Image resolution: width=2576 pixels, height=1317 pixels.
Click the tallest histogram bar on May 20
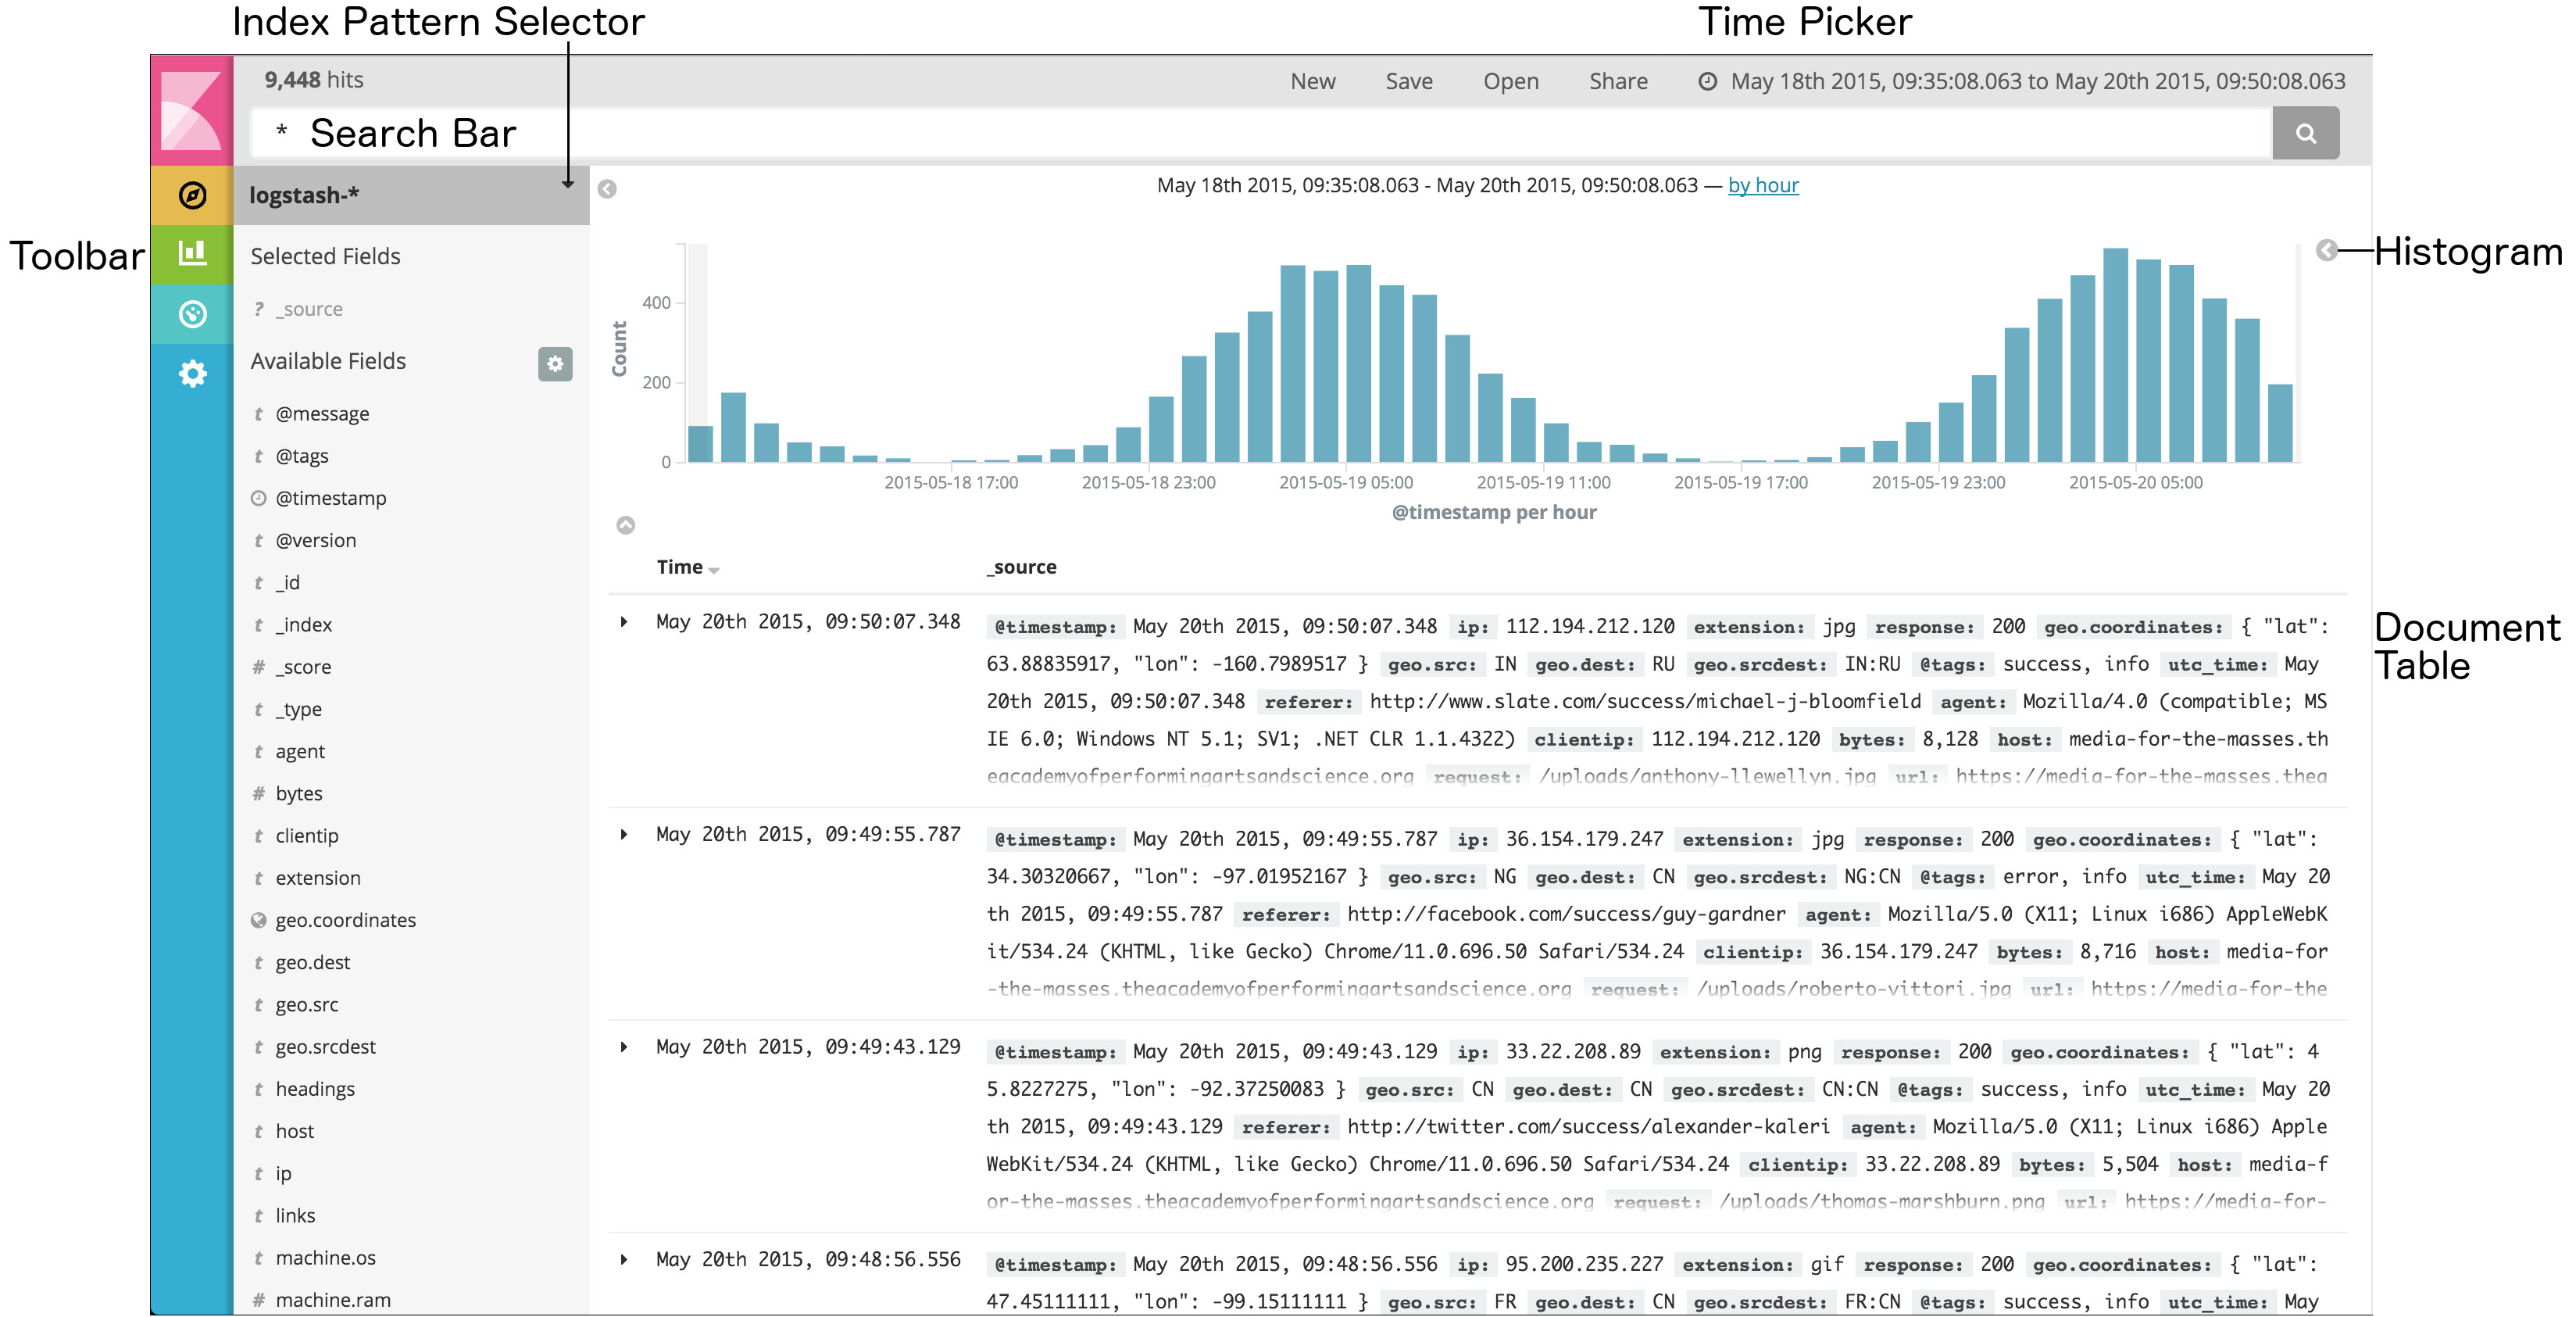tap(2115, 355)
